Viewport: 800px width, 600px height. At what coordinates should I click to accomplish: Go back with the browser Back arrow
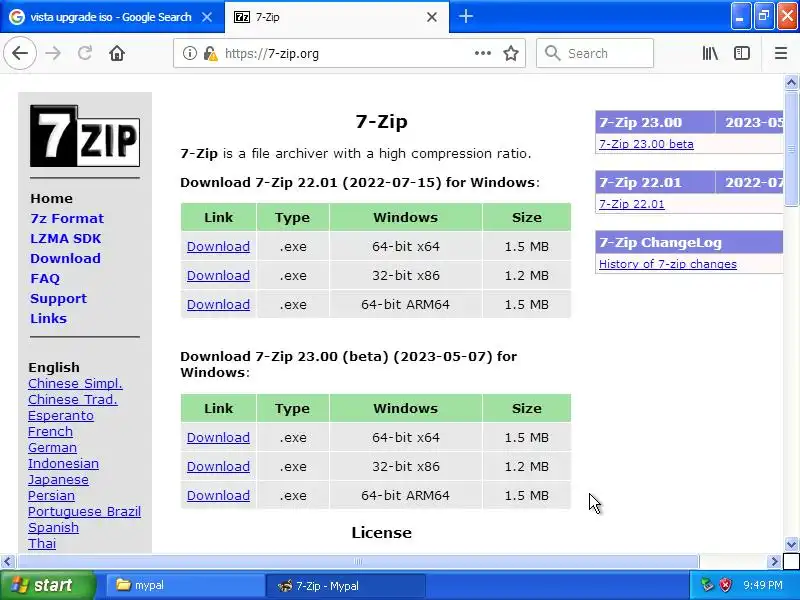(20, 53)
